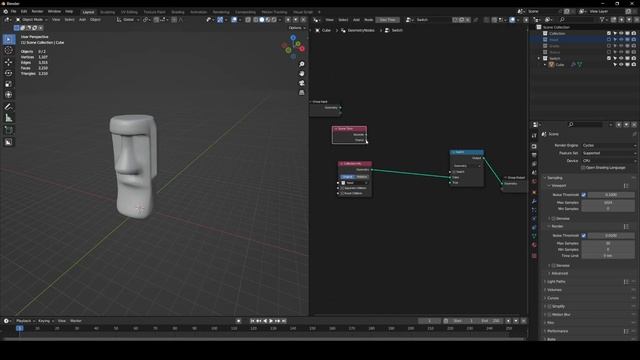This screenshot has height=360, width=640.
Task: Select the Cursor tool in viewport toolbar
Action: click(9, 51)
